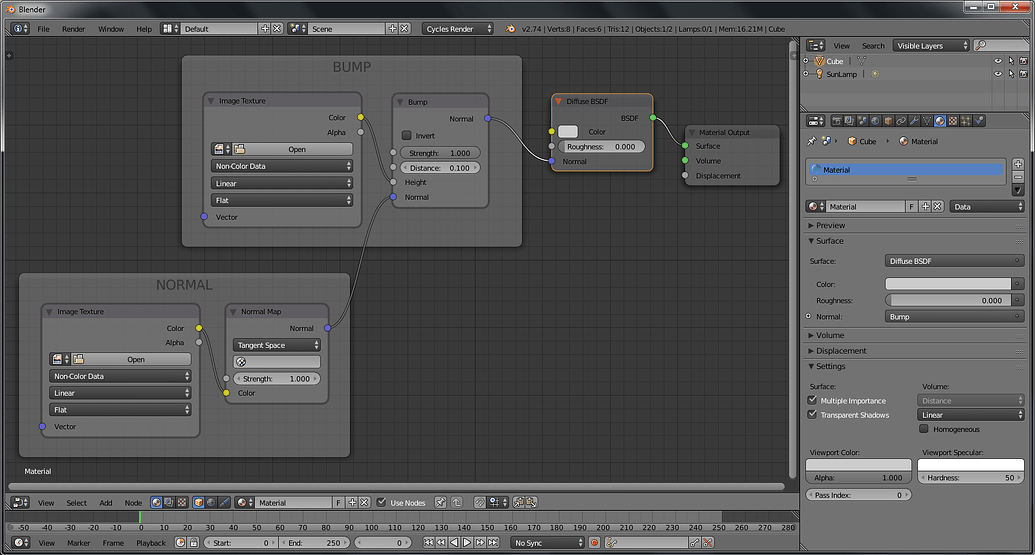
Task: Toggle Cube selectability cursor icon
Action: click(1011, 61)
